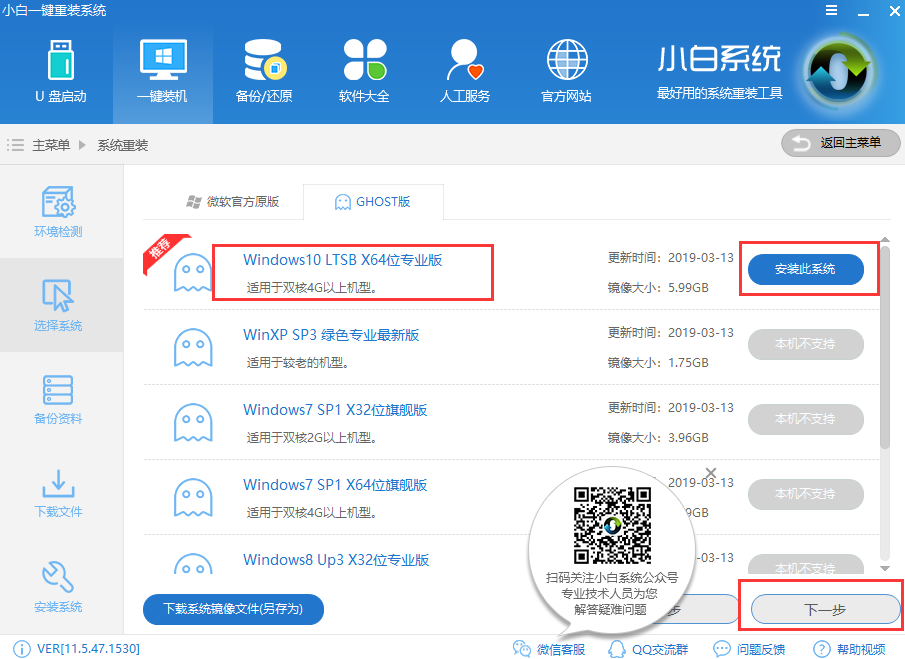Click the 镜像大小: 5.99GB text
This screenshot has height=659, width=905.
point(658,287)
